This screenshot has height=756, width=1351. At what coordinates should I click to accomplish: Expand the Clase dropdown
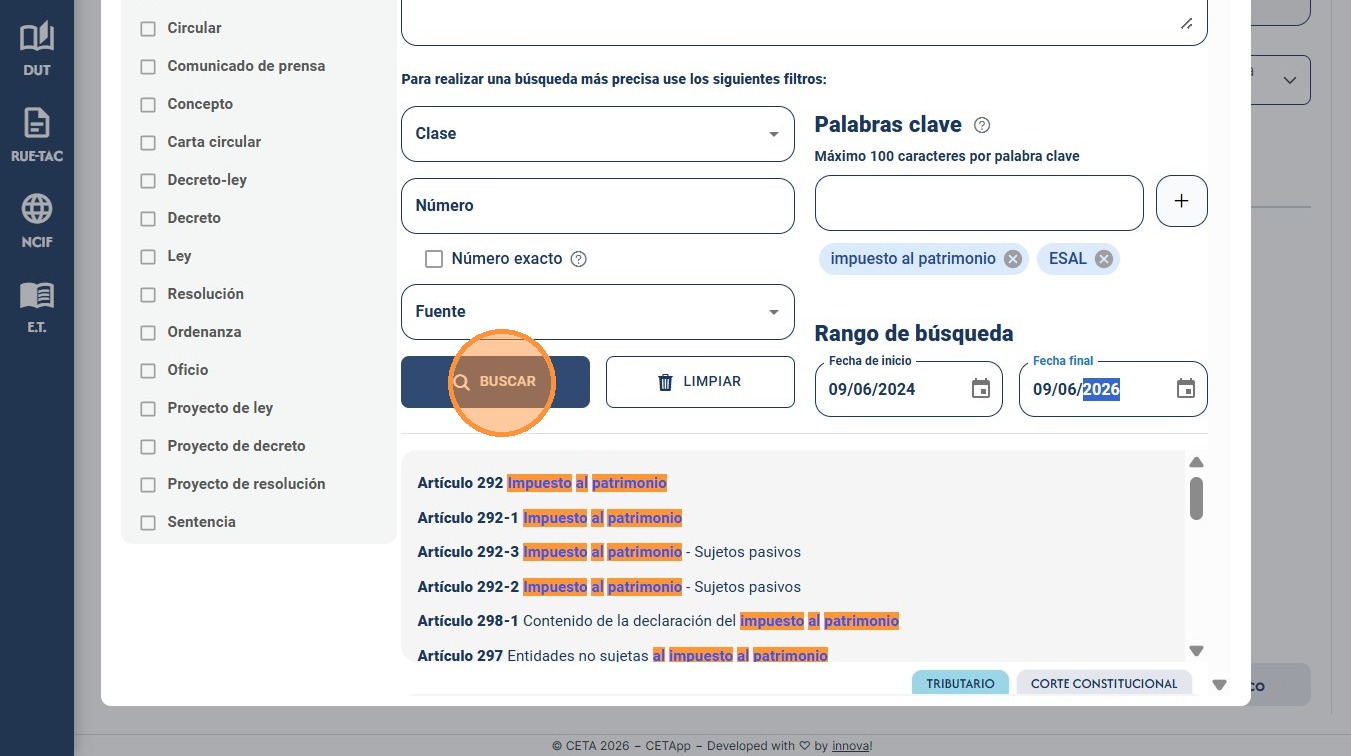click(x=598, y=134)
